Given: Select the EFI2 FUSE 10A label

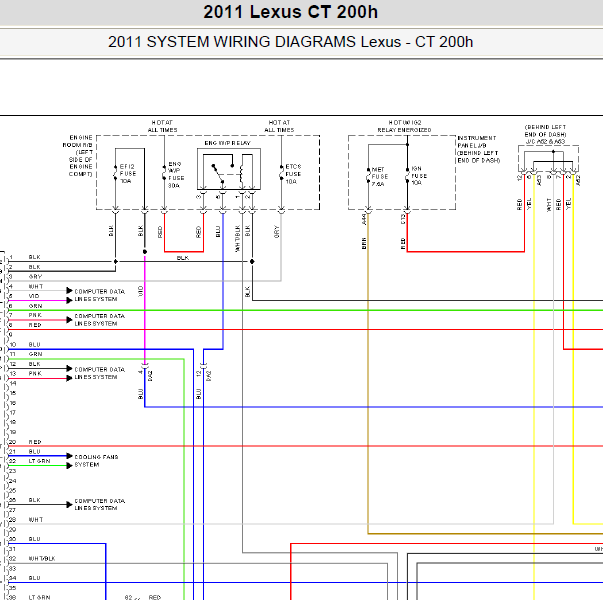Looking at the screenshot, I should tap(127, 173).
